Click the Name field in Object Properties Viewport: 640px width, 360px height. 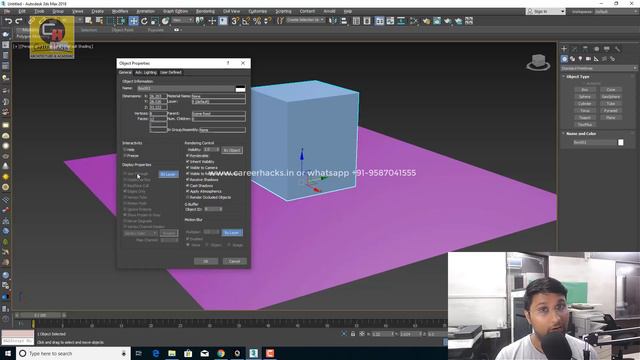(185, 88)
